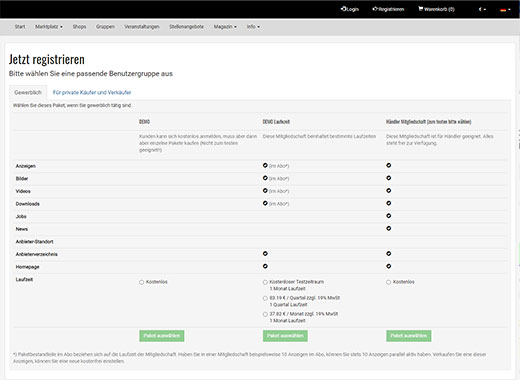Click News checkmark in Händler column
This screenshot has width=520, height=380.
click(x=389, y=228)
